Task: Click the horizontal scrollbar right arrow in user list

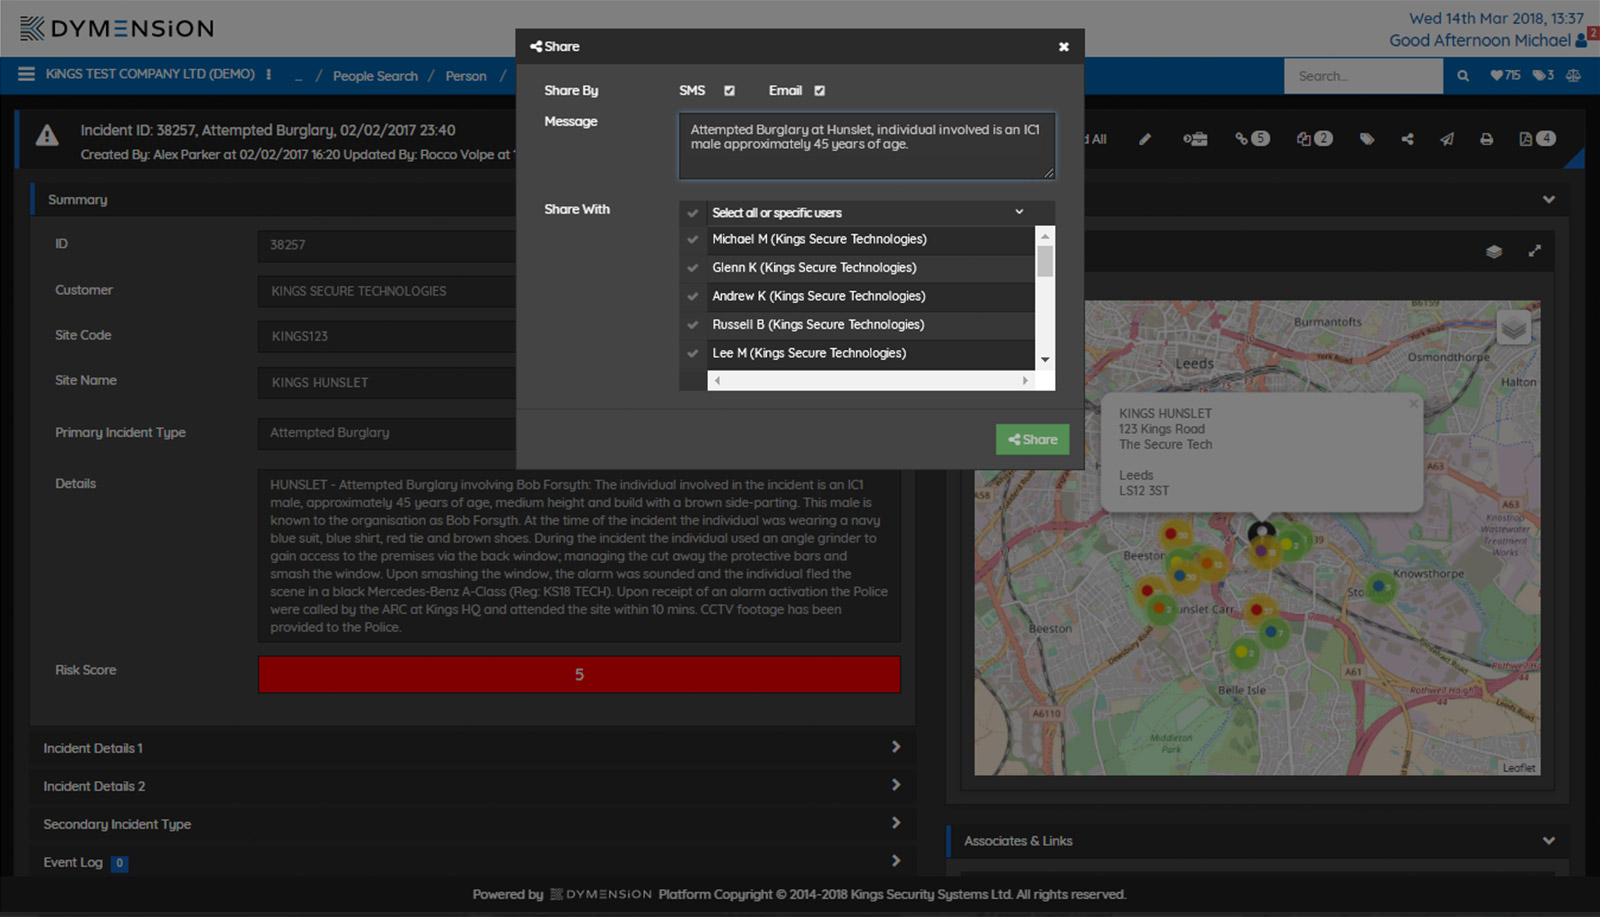Action: tap(1025, 381)
